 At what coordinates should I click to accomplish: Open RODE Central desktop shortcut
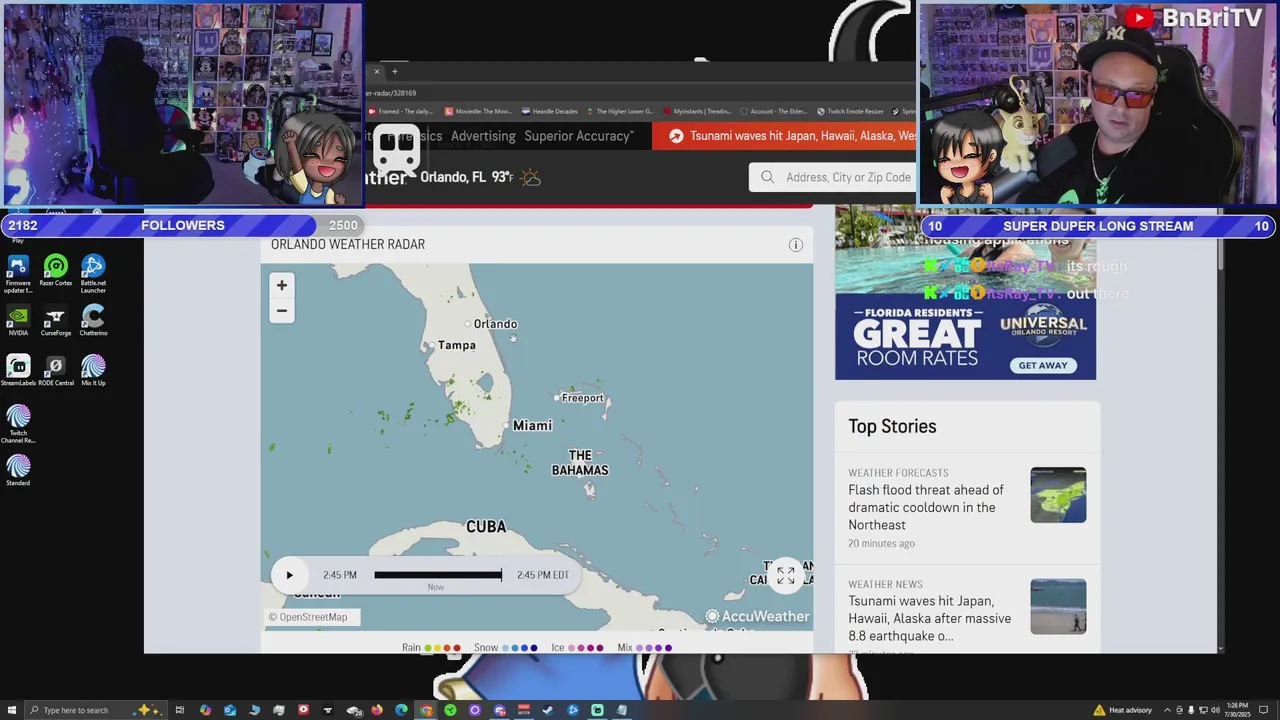pos(56,371)
